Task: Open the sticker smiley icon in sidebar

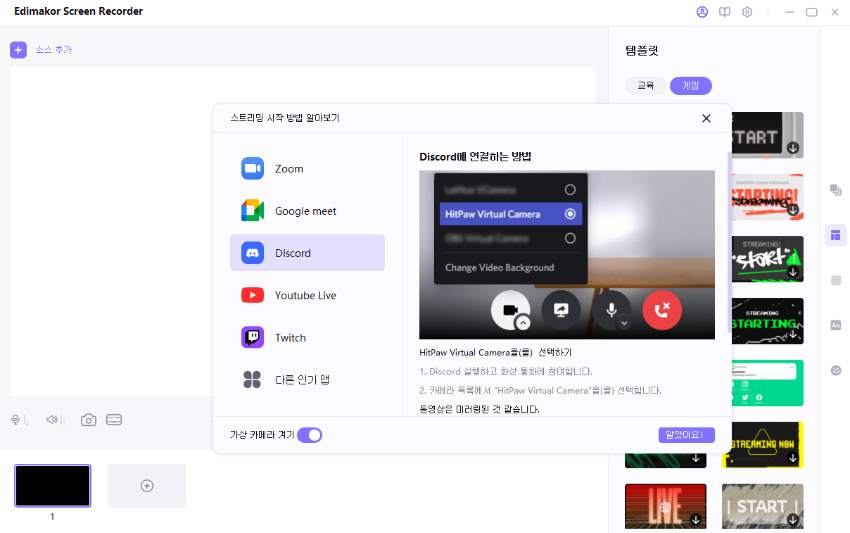Action: tap(836, 370)
